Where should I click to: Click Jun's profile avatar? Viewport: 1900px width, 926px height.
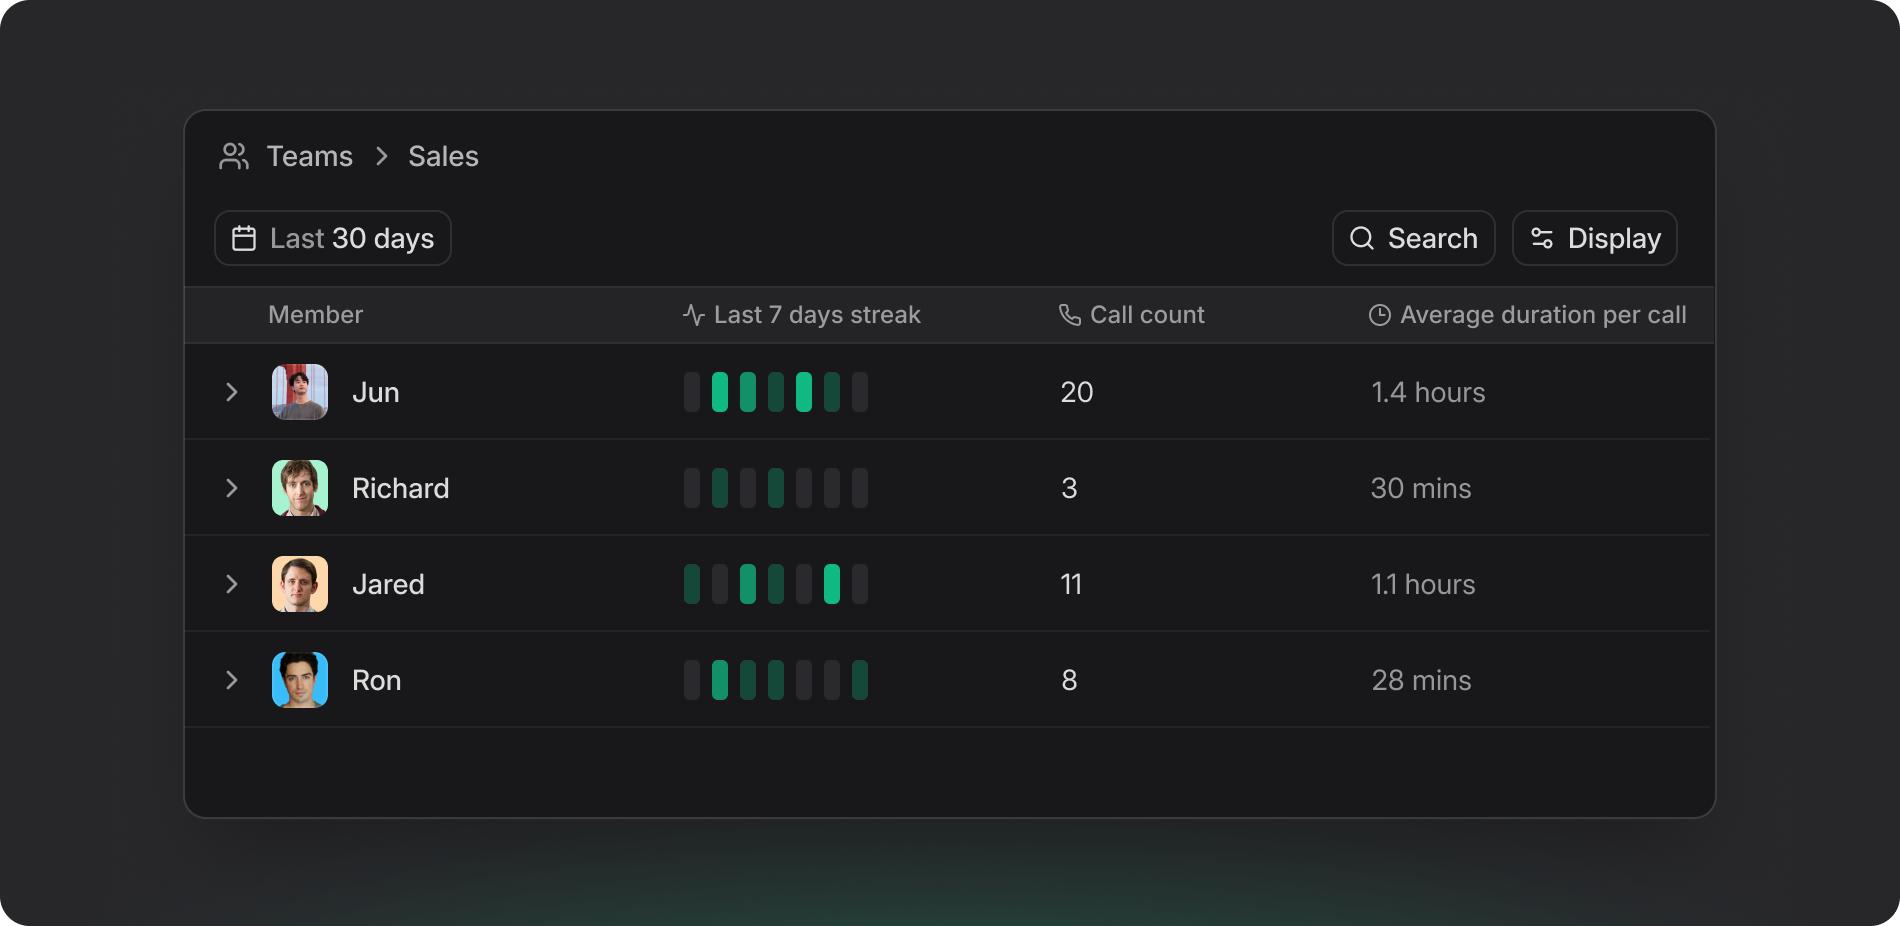[x=299, y=392]
